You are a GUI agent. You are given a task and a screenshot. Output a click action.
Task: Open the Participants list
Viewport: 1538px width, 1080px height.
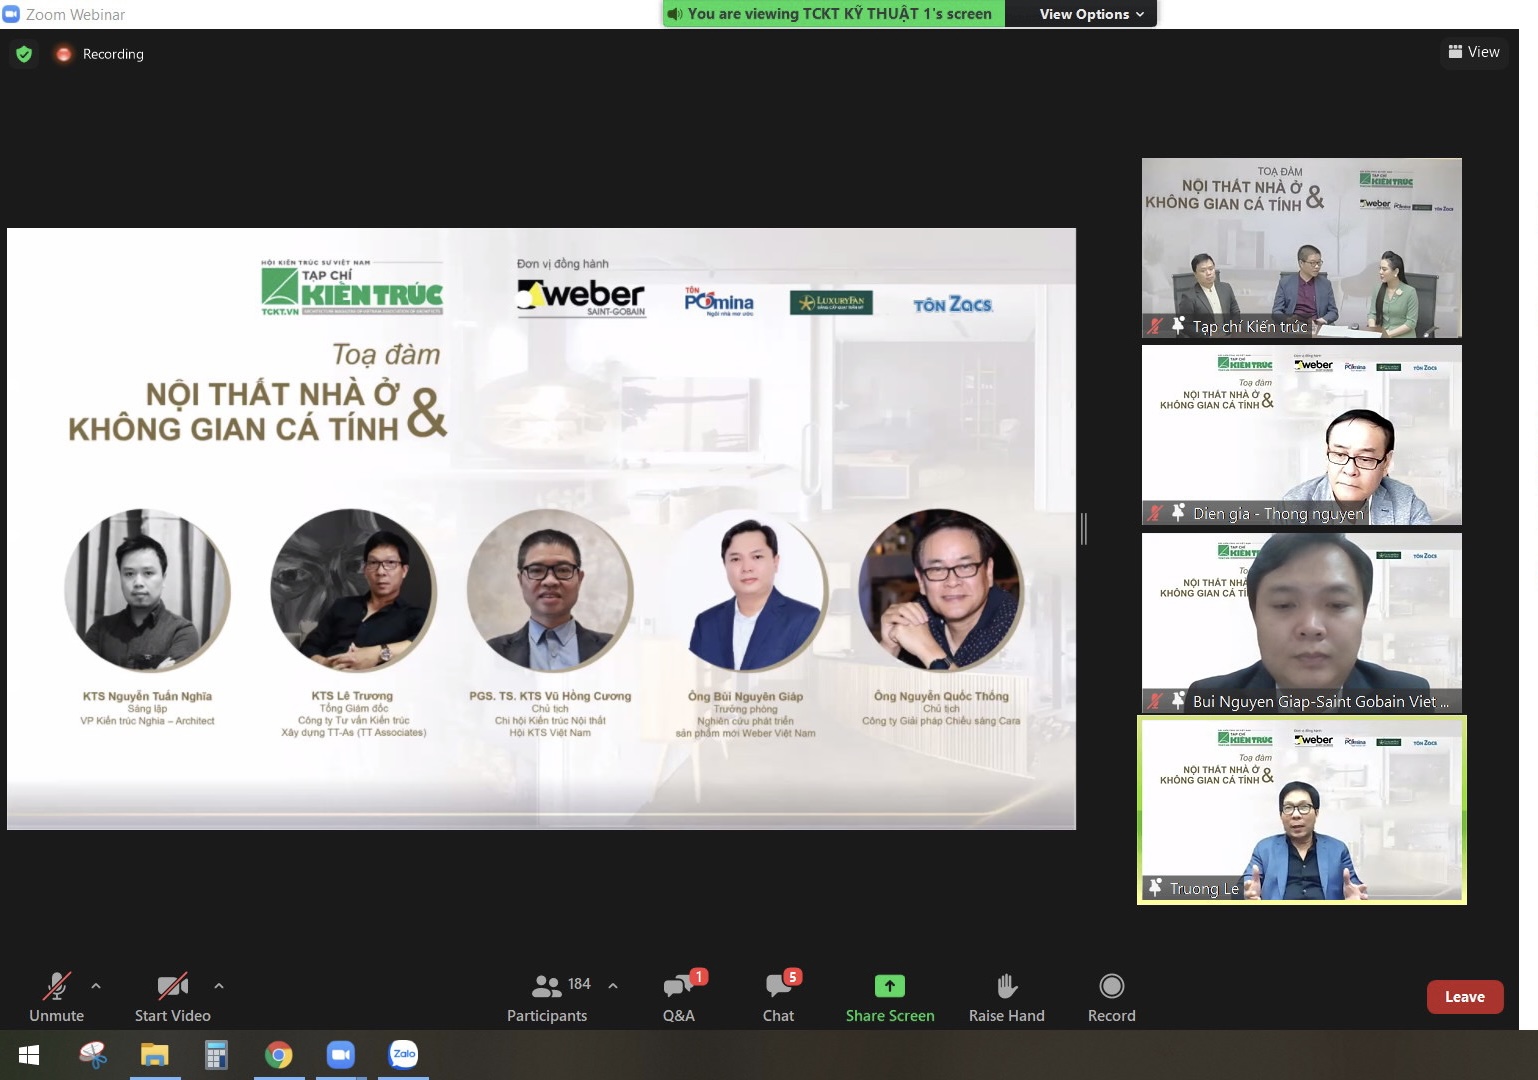[548, 997]
